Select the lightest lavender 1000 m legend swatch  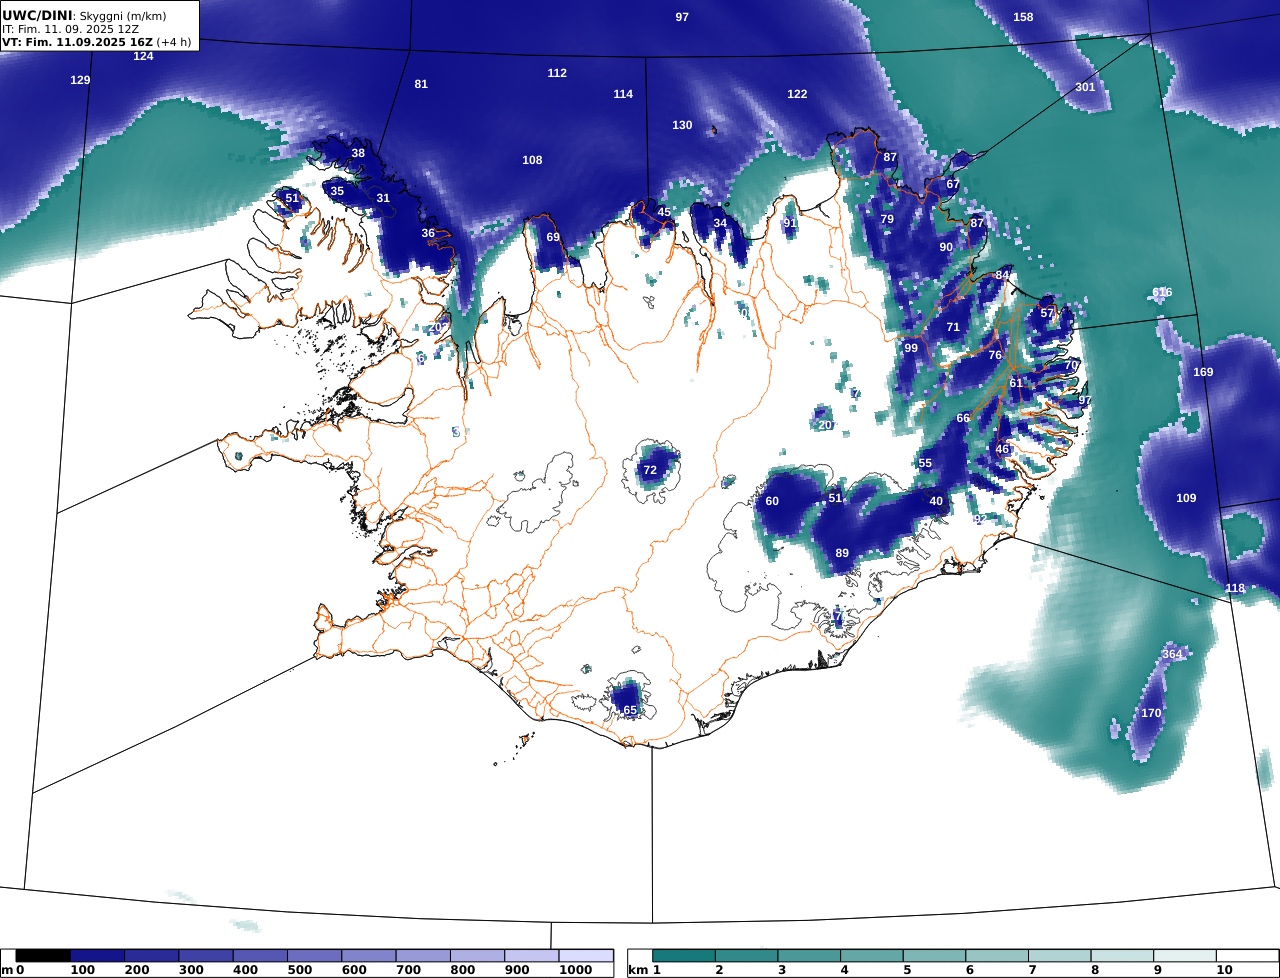pyautogui.click(x=585, y=956)
